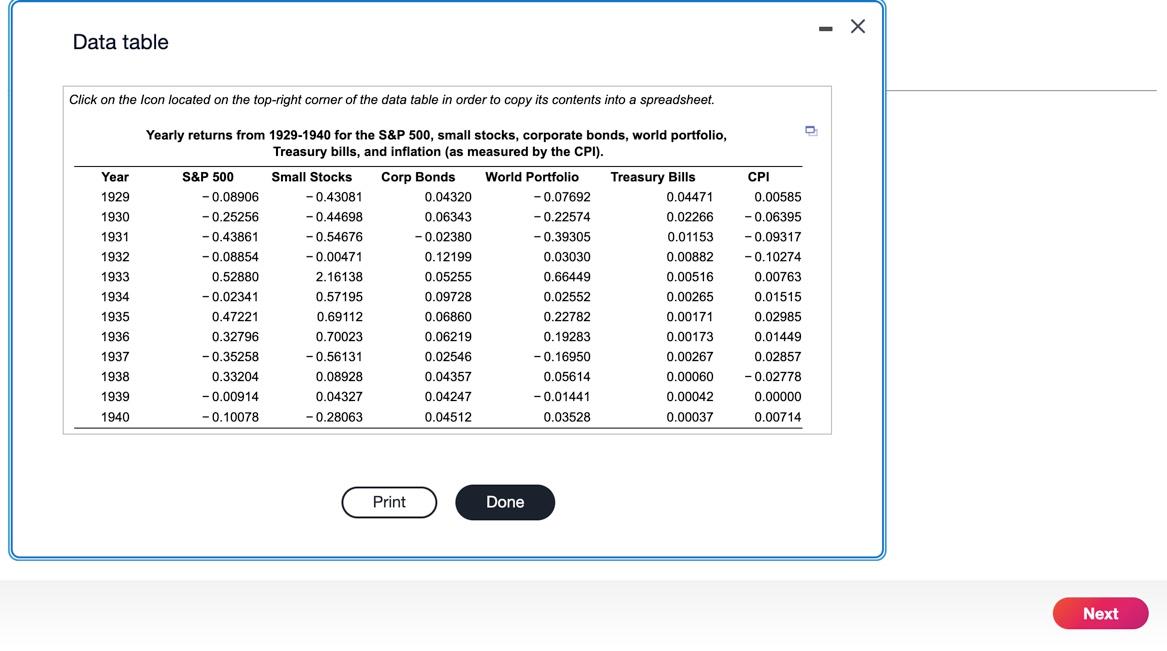Click the Corp Bonds column header
Image resolution: width=1167 pixels, height=651 pixels.
[418, 176]
